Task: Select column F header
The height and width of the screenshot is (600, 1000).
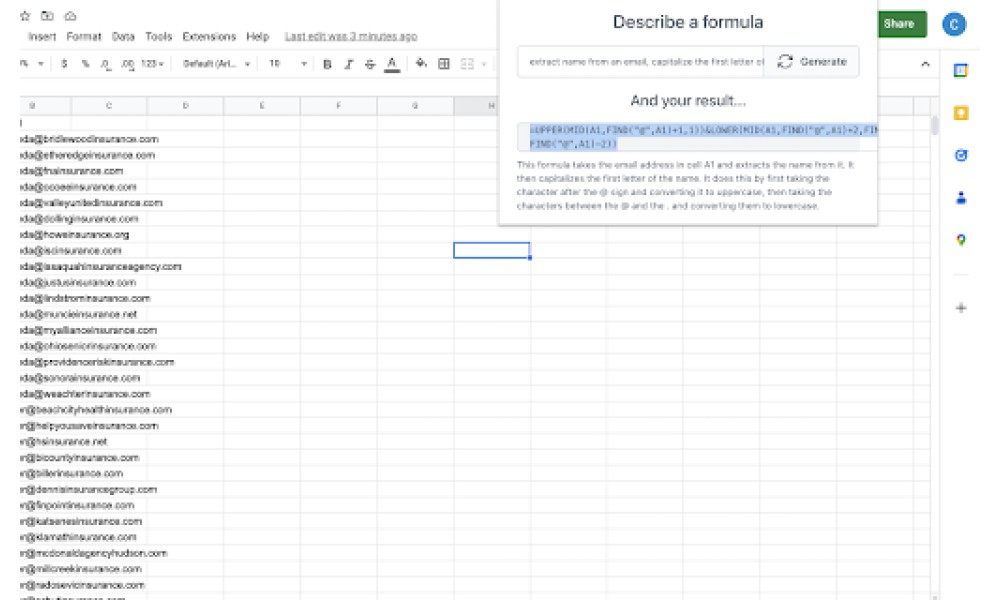Action: click(339, 106)
